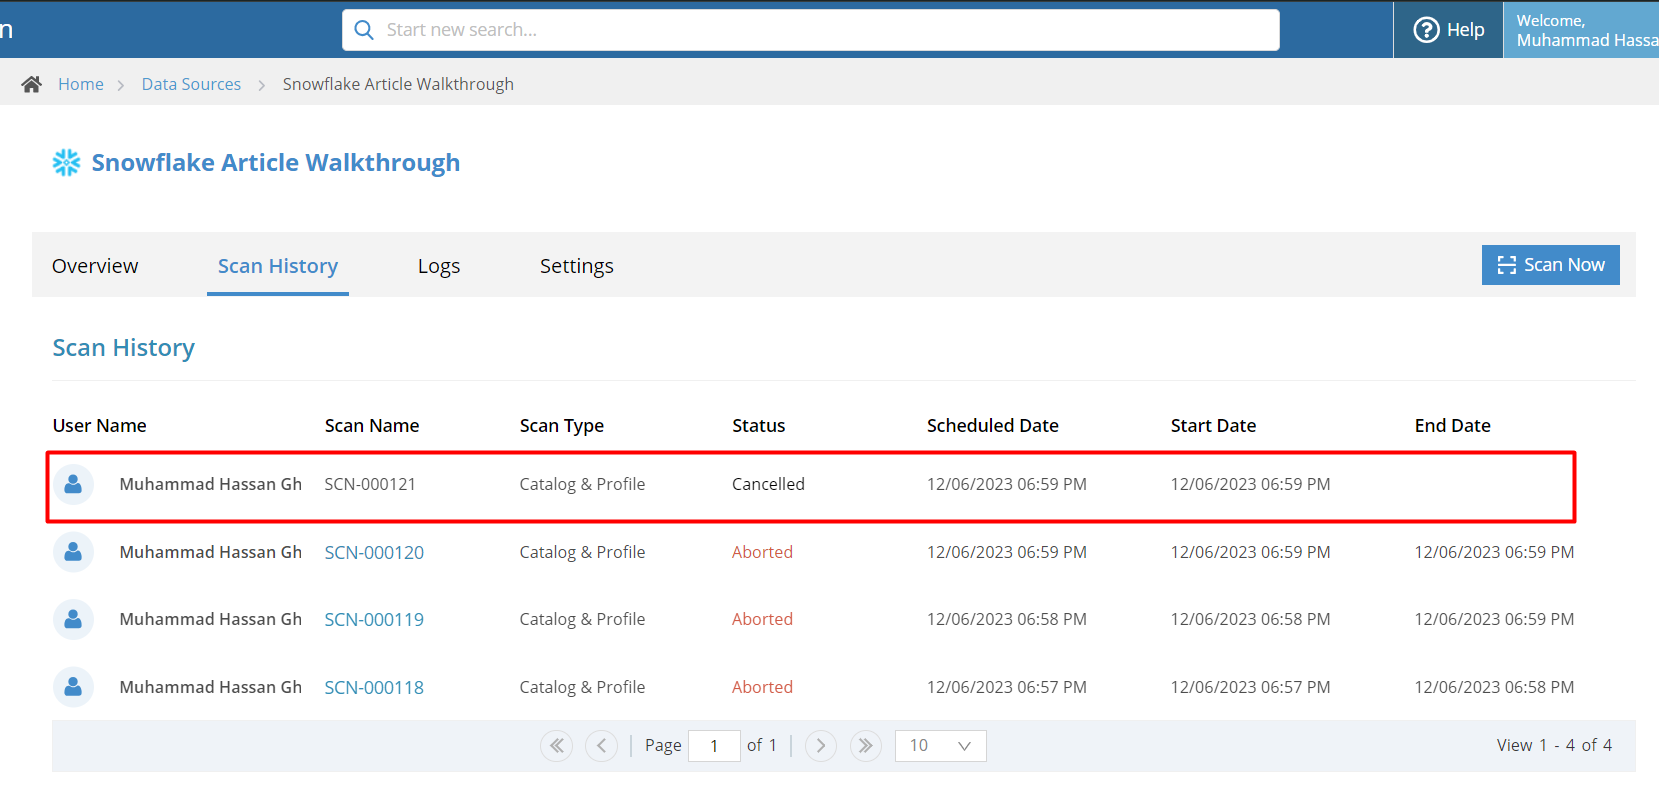This screenshot has width=1659, height=786.
Task: Click the search magnifier icon
Action: click(x=364, y=30)
